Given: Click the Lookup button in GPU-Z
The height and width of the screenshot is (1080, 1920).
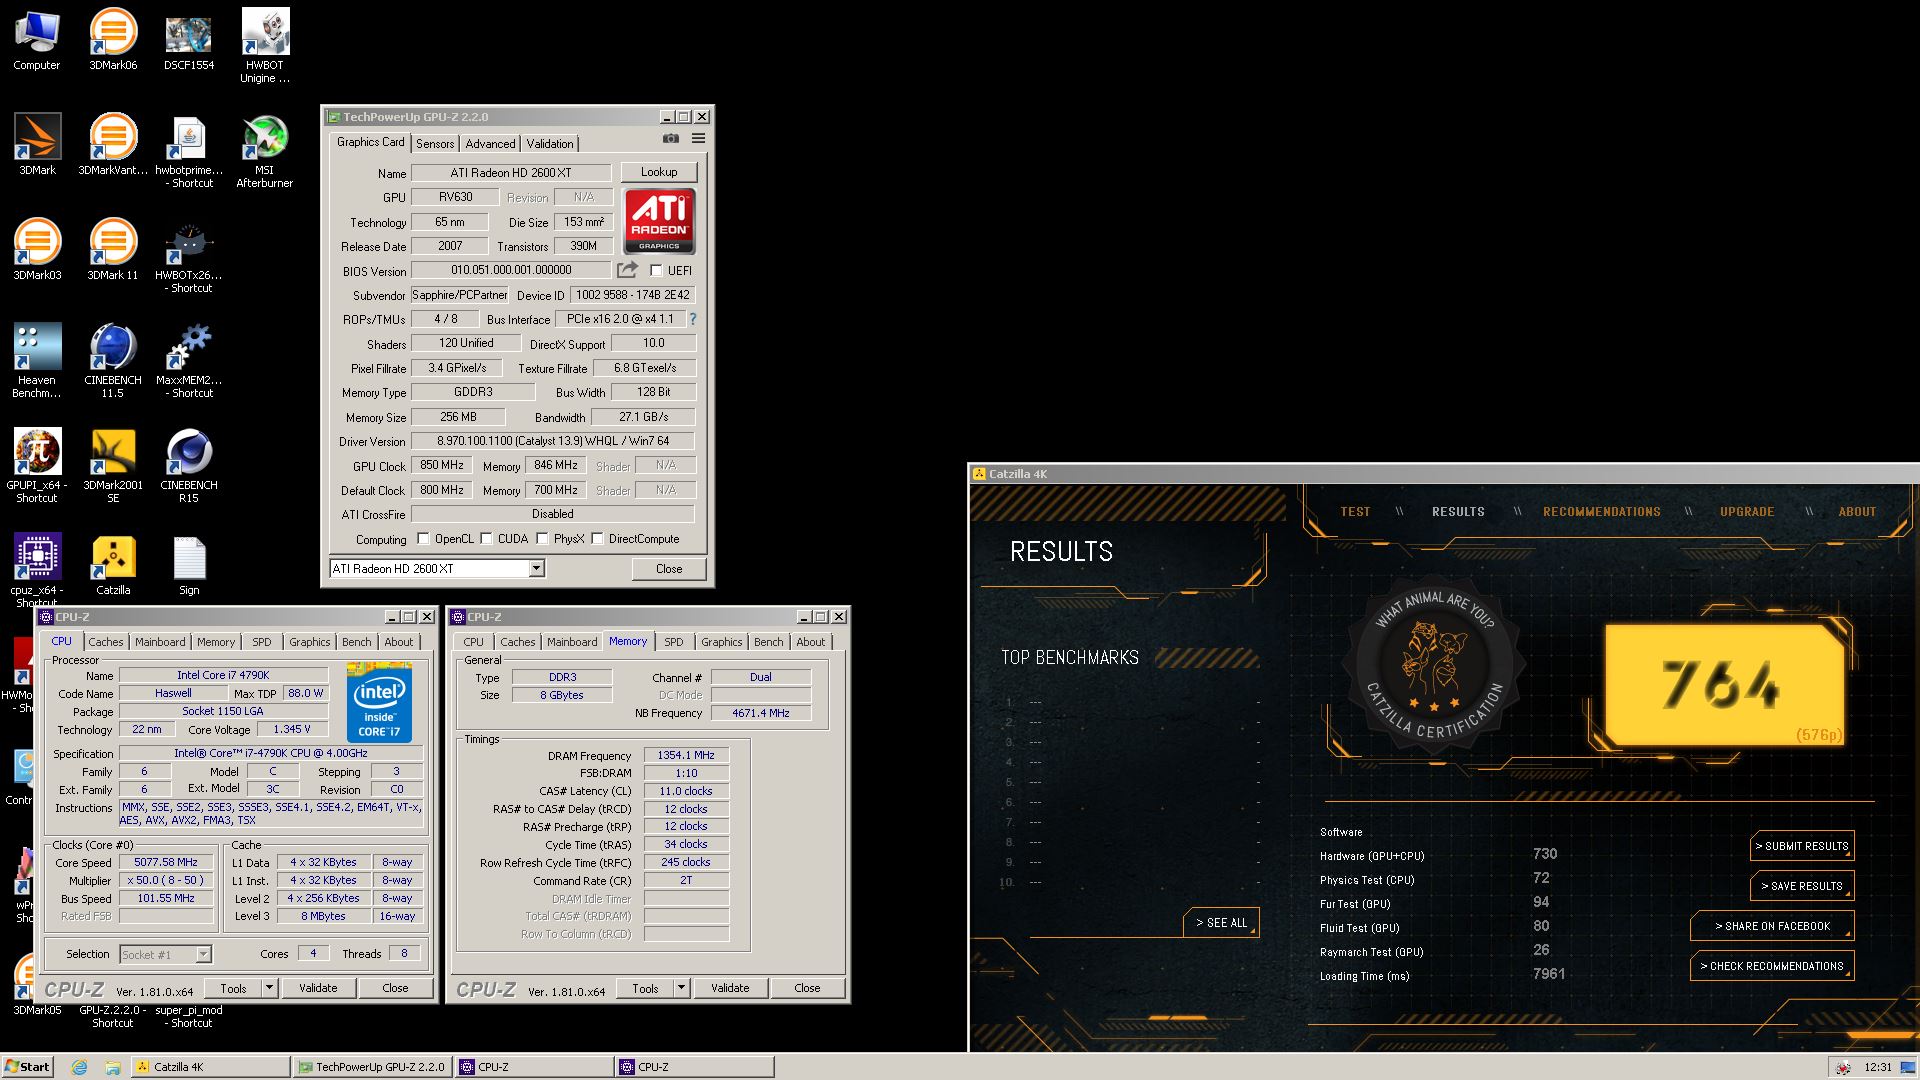Looking at the screenshot, I should (x=658, y=172).
